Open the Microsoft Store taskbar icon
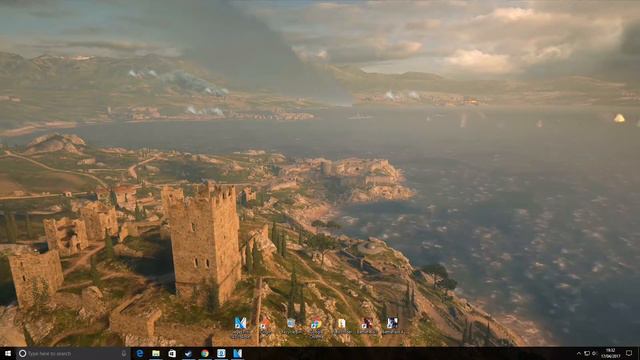640x360 pixels. tap(172, 353)
